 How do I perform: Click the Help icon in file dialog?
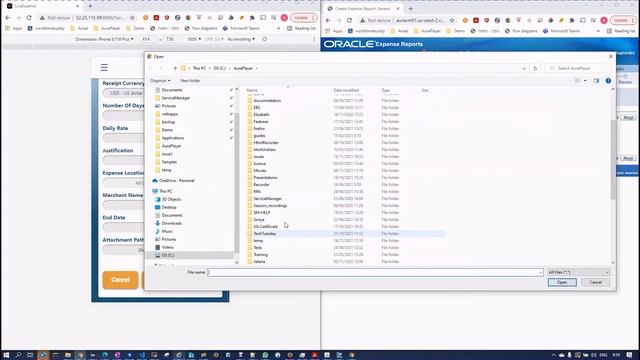coord(608,81)
